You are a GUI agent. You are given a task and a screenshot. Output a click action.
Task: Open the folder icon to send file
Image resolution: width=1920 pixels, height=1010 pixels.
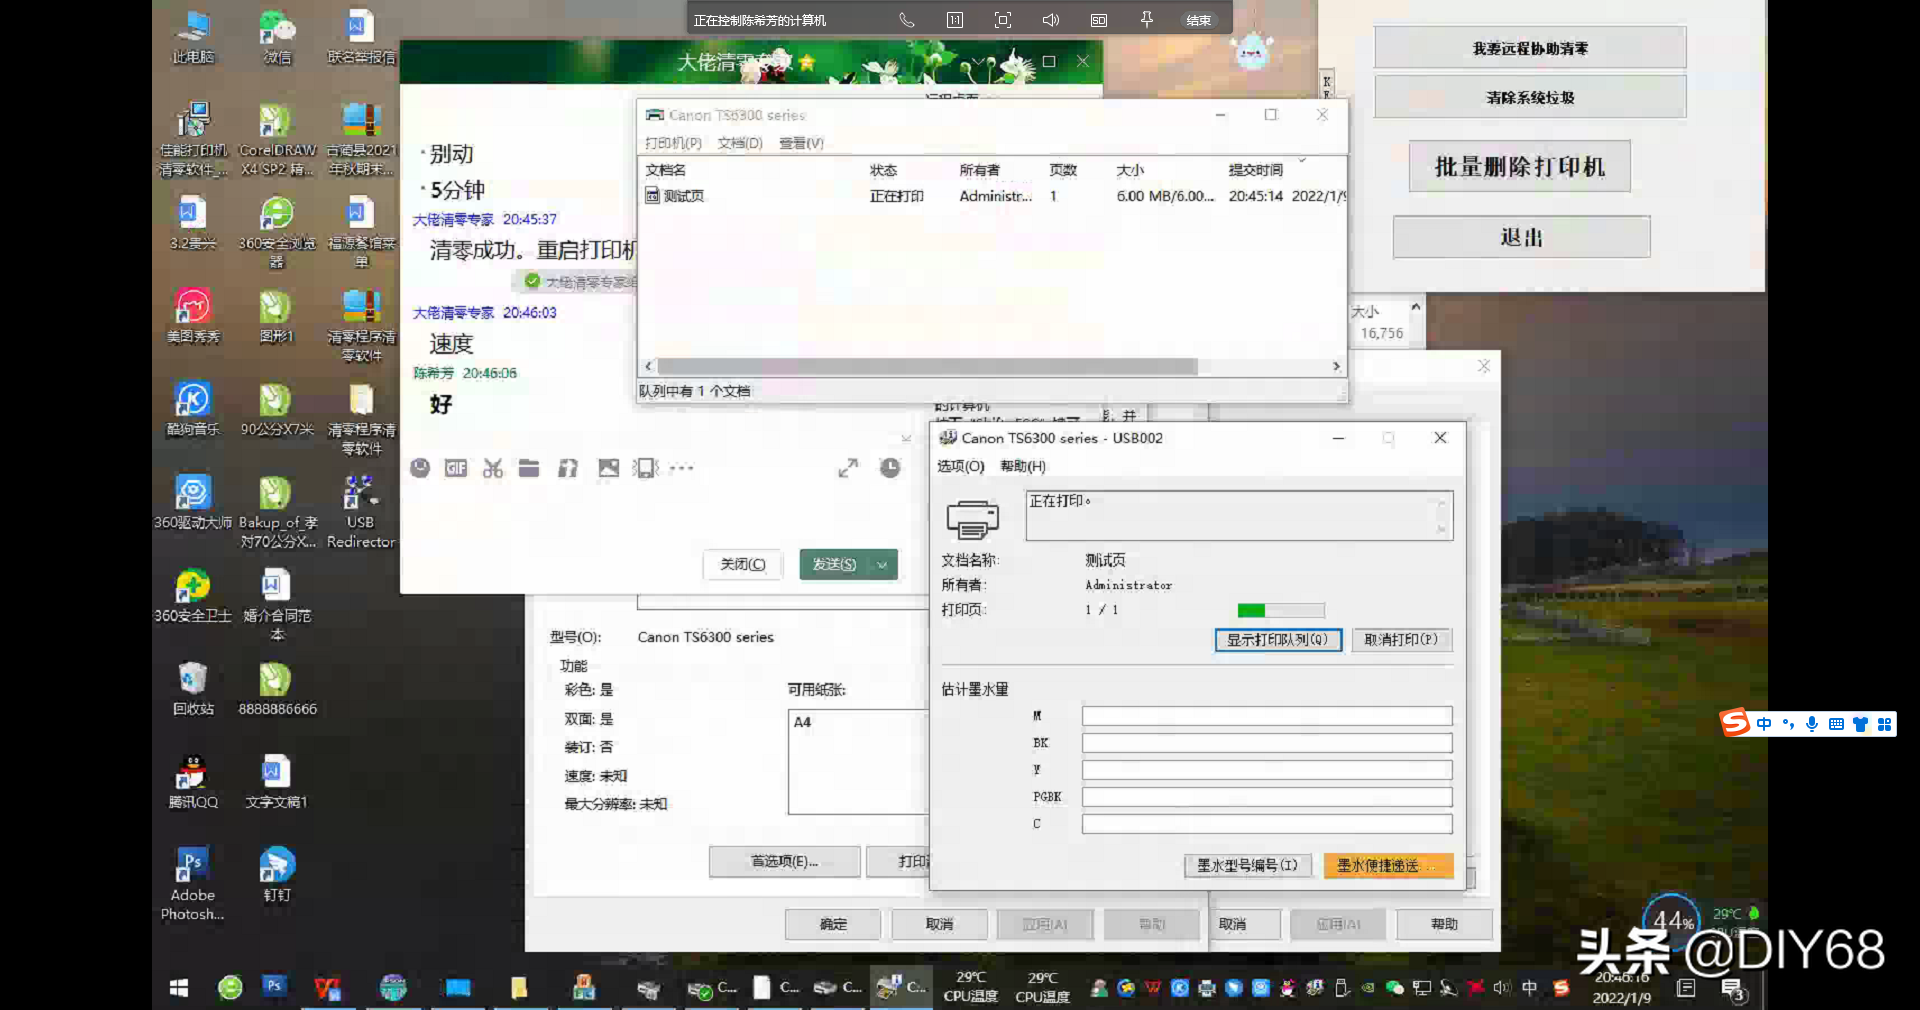(x=529, y=468)
